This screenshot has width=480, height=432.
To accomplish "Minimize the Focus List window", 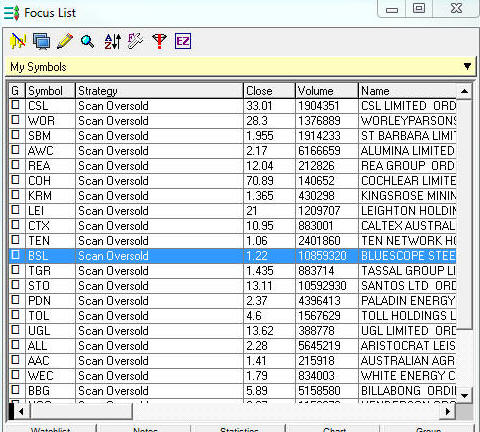I will [x=392, y=9].
